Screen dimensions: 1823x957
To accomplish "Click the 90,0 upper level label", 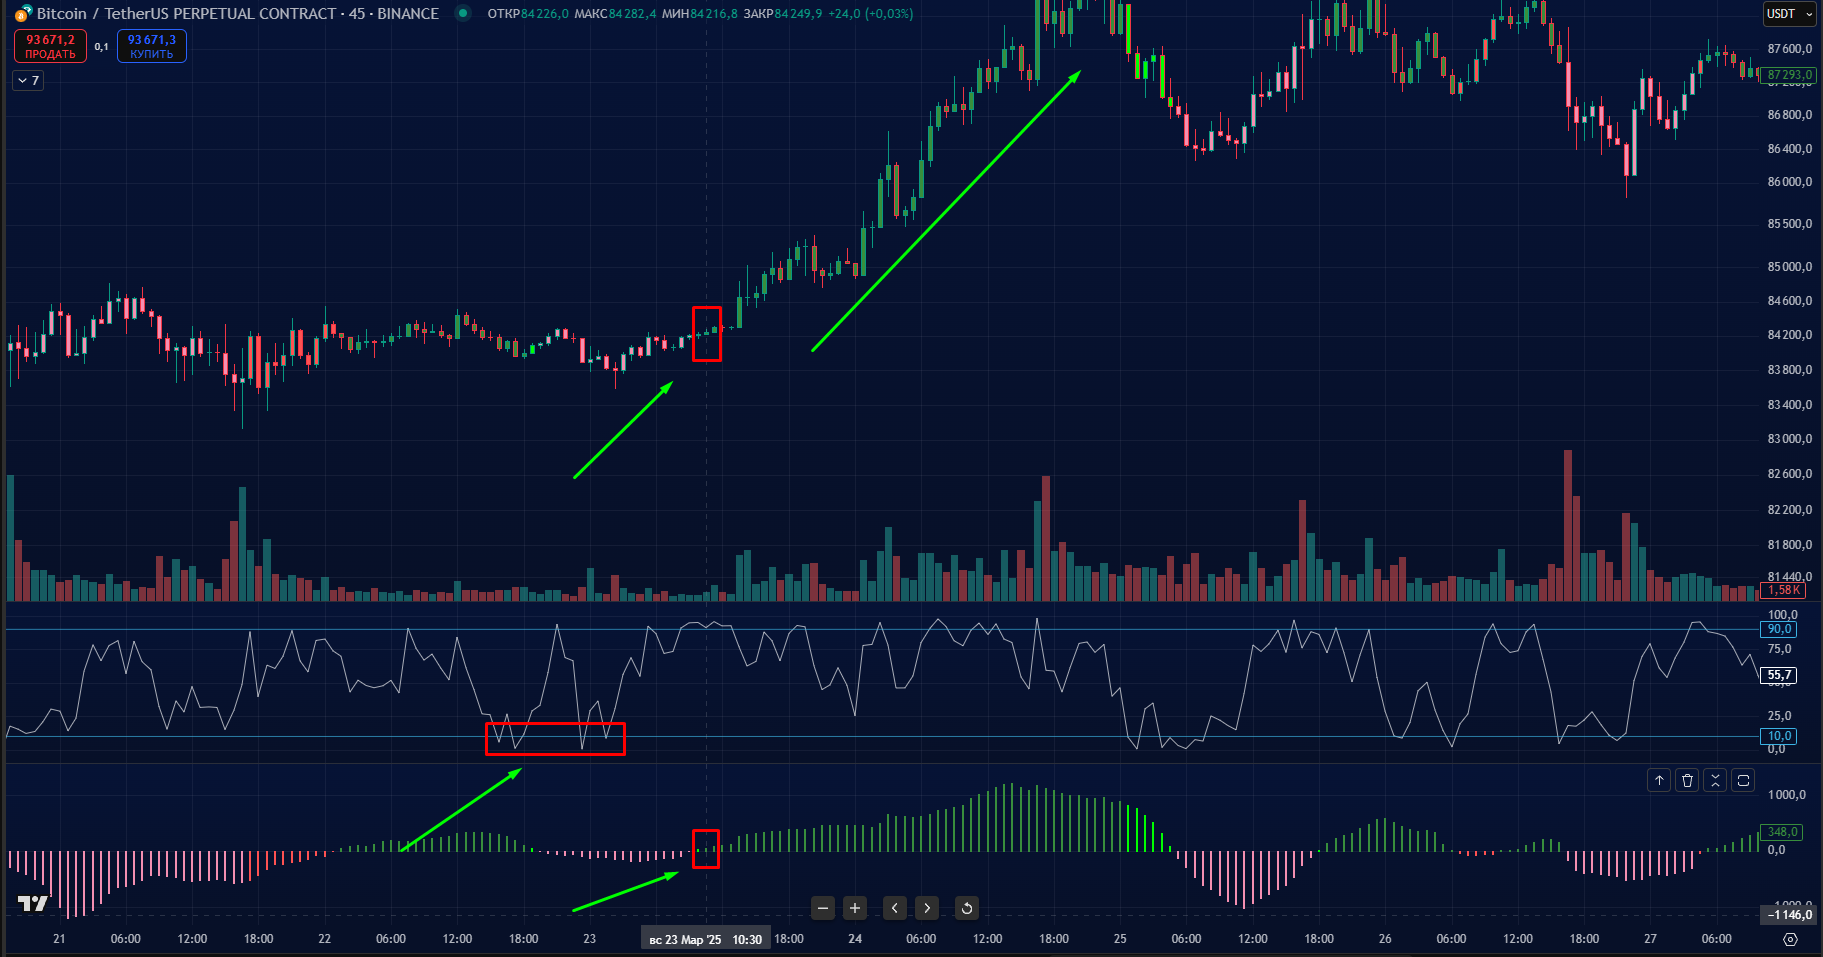I will [1779, 629].
